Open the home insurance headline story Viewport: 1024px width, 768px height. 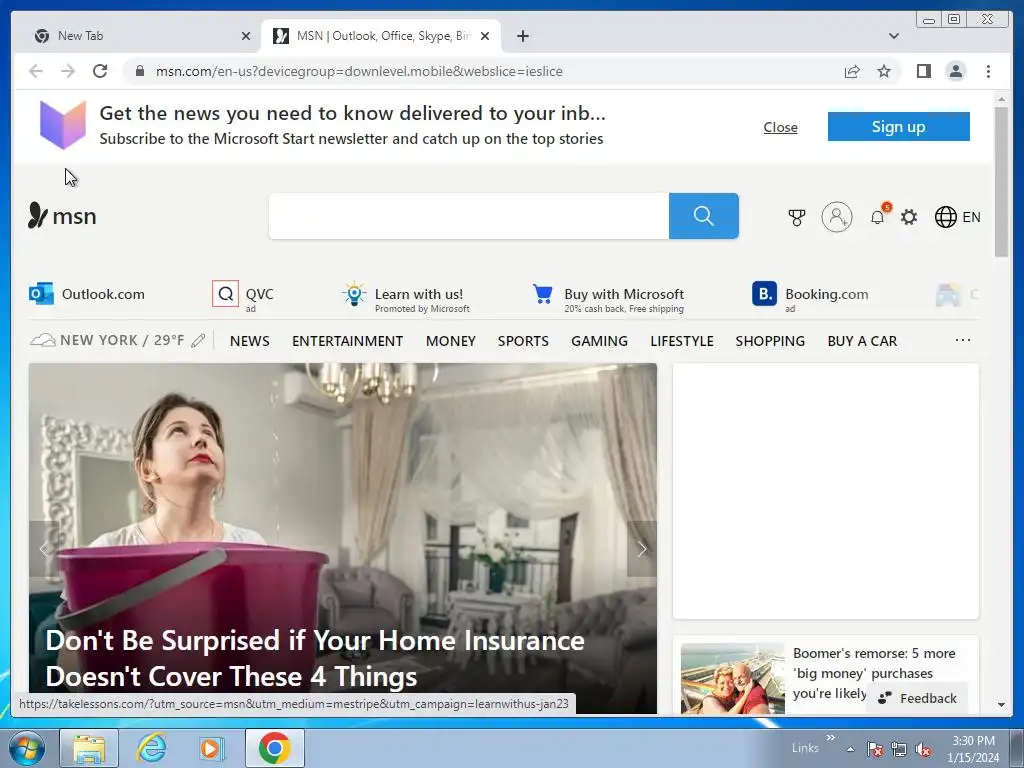pyautogui.click(x=315, y=658)
